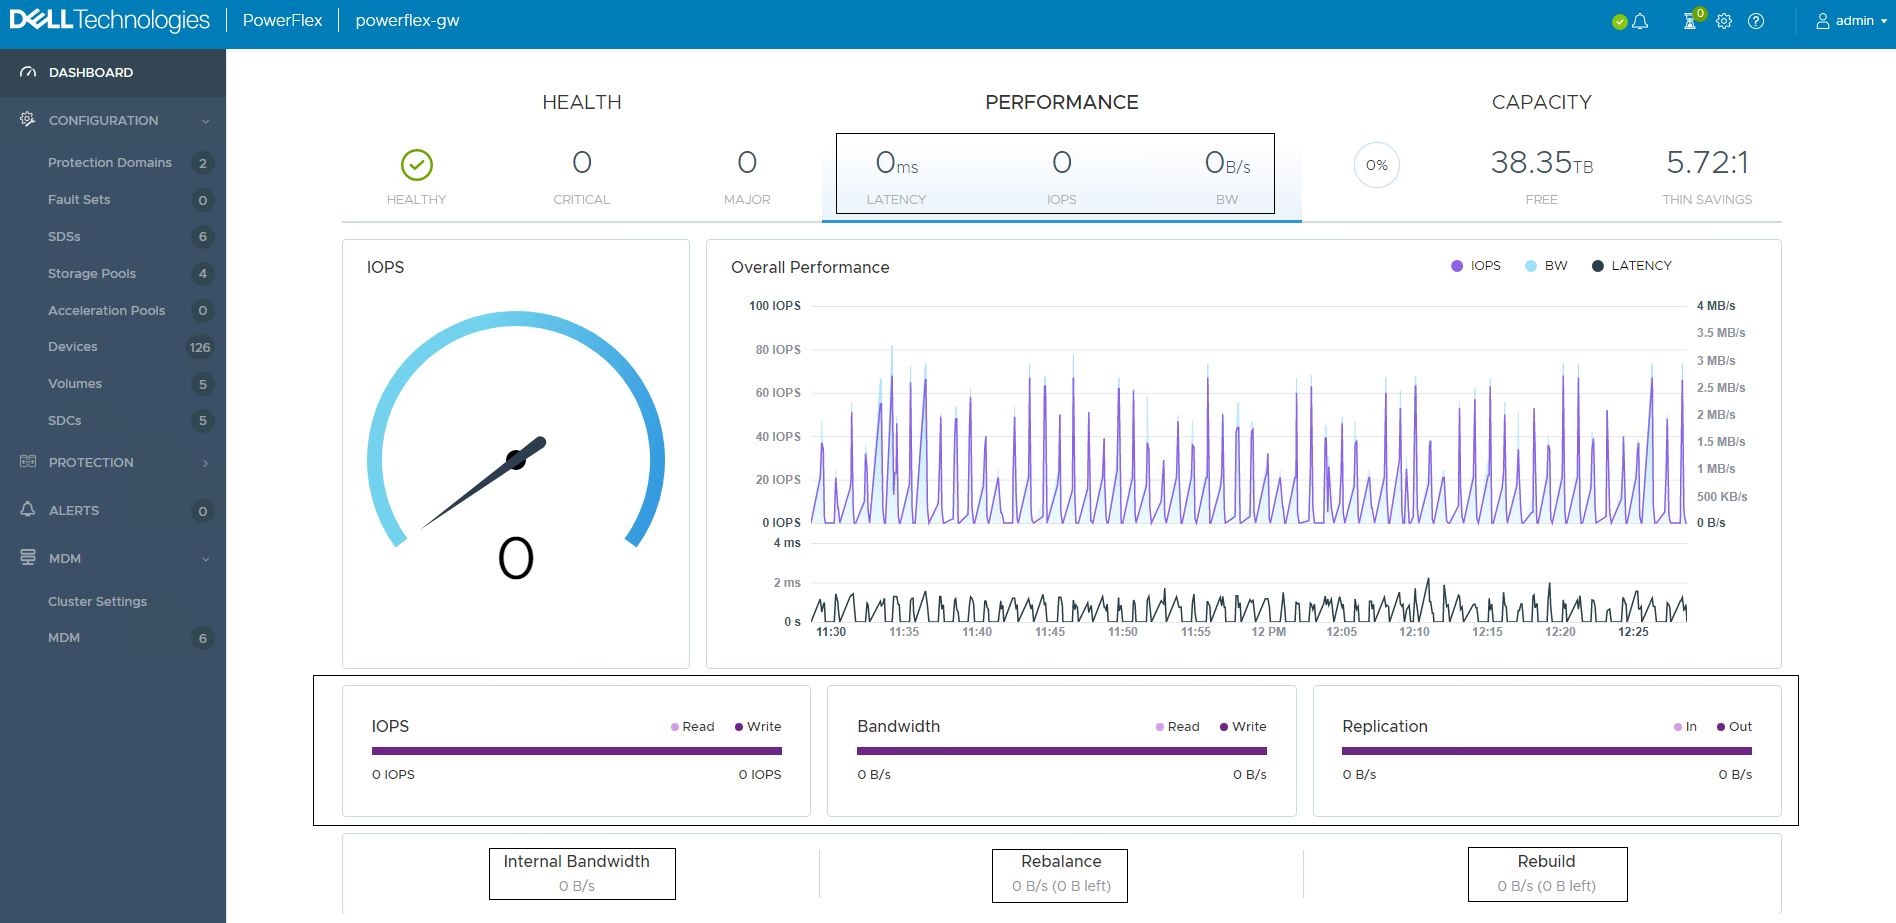This screenshot has height=923, width=1896.
Task: Click the Configuration gear icon in sidebar
Action: 26,120
